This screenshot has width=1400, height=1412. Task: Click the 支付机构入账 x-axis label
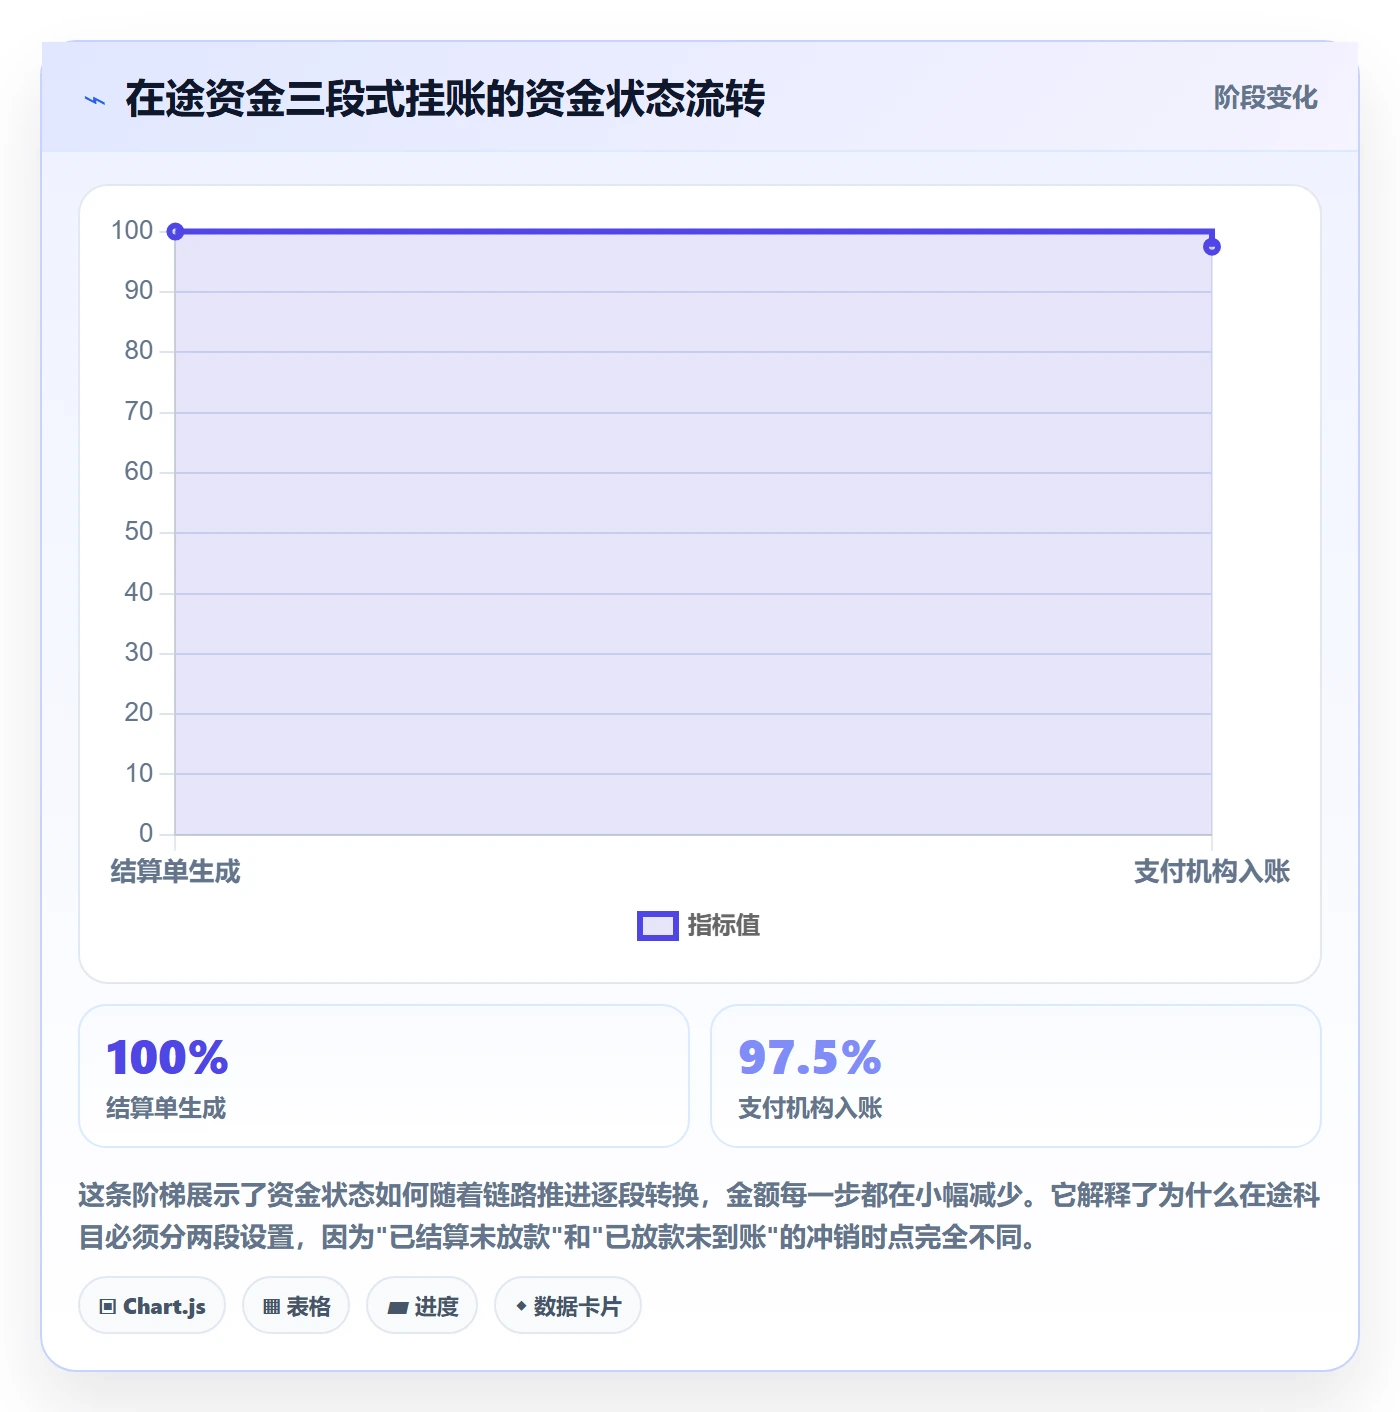point(1211,872)
